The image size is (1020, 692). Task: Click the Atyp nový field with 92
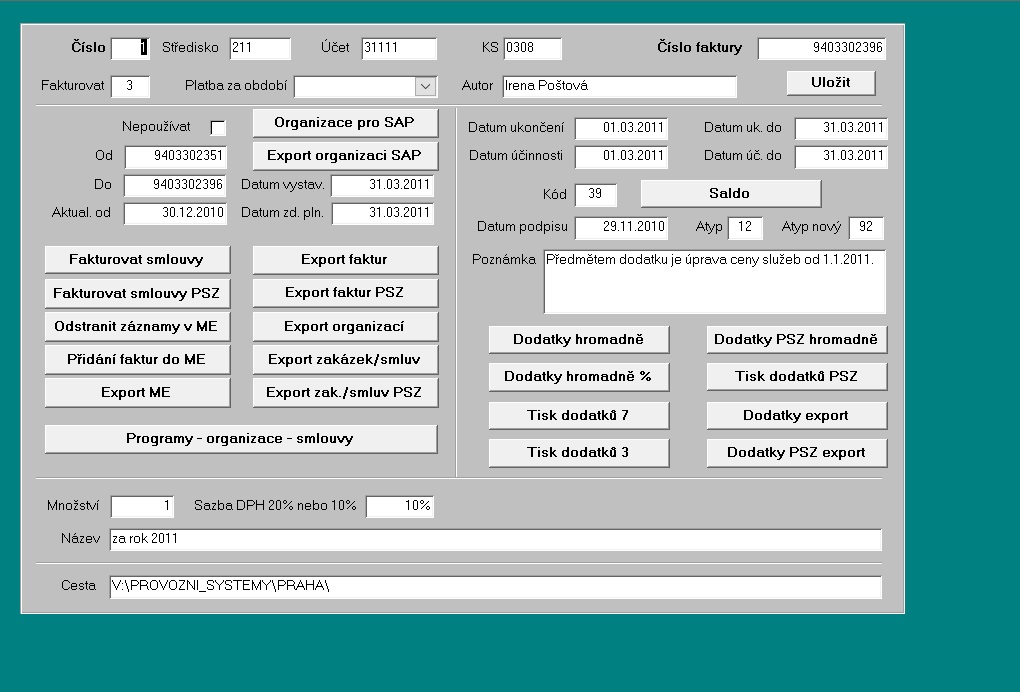[x=866, y=228]
